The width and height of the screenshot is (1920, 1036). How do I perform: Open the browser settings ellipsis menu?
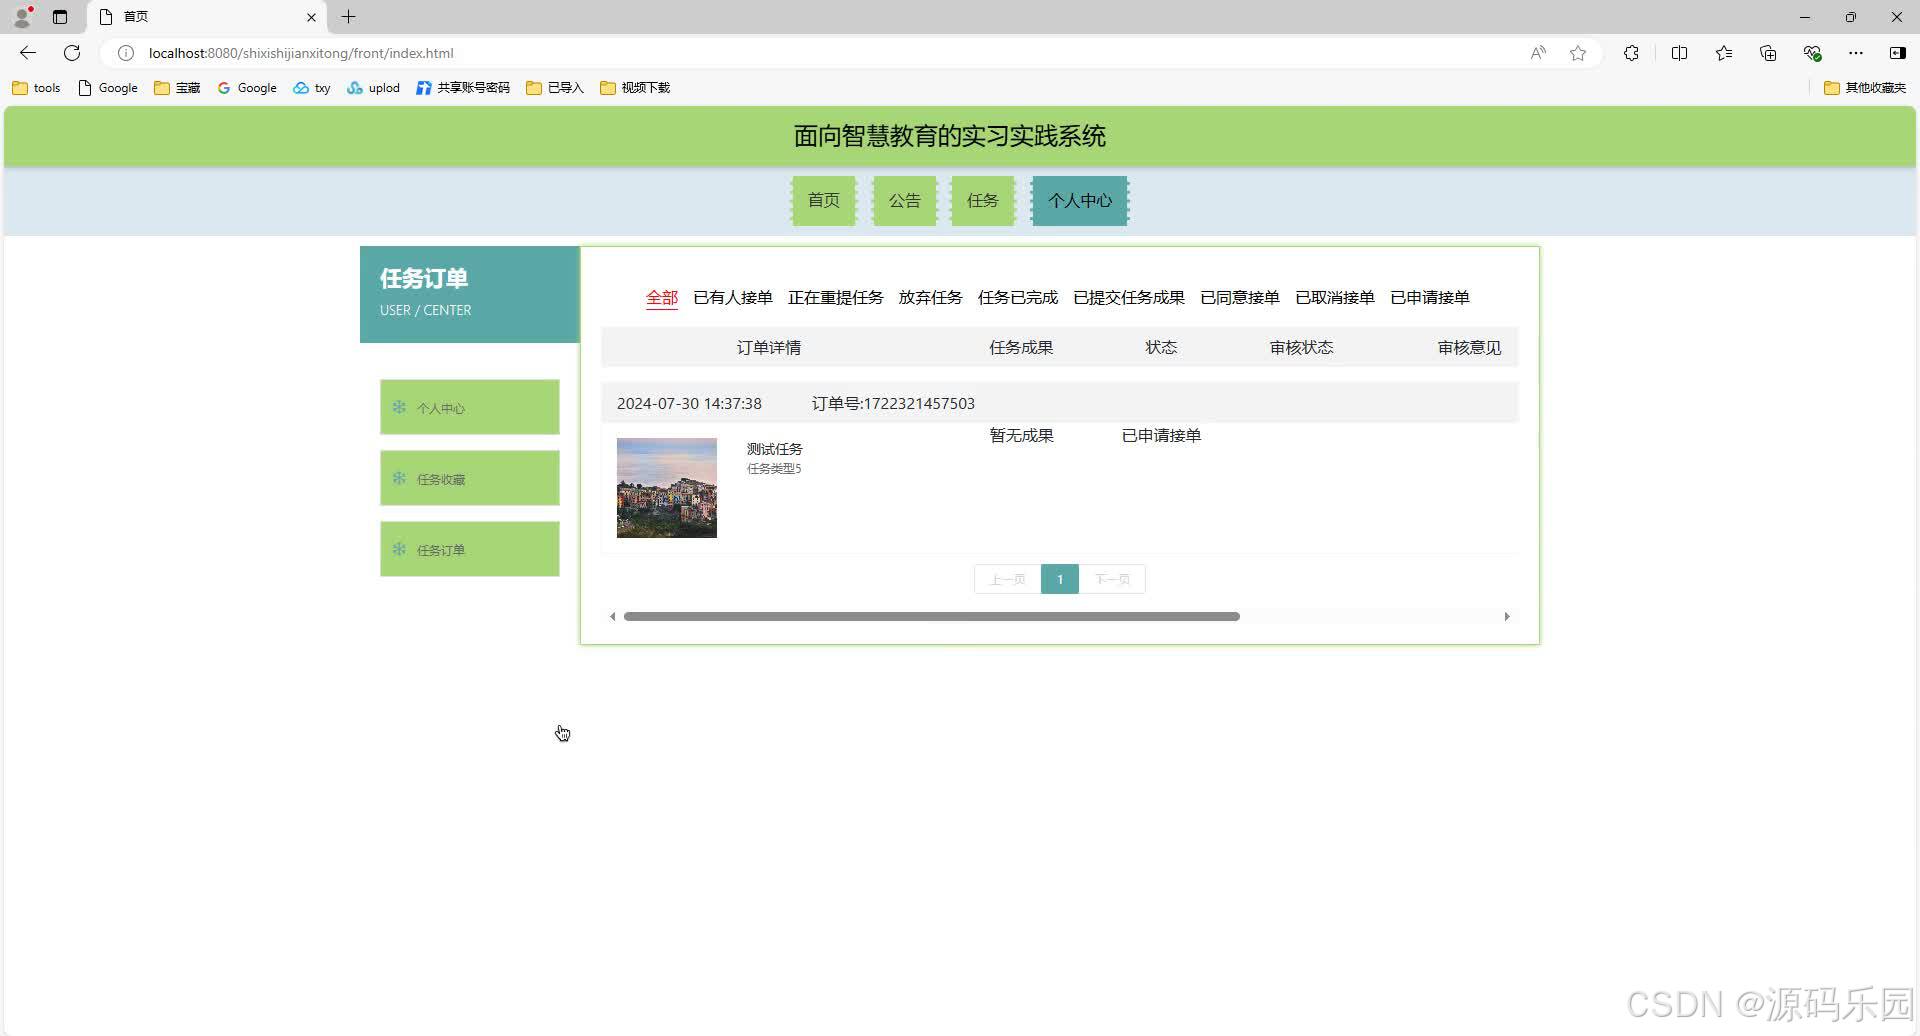1857,53
